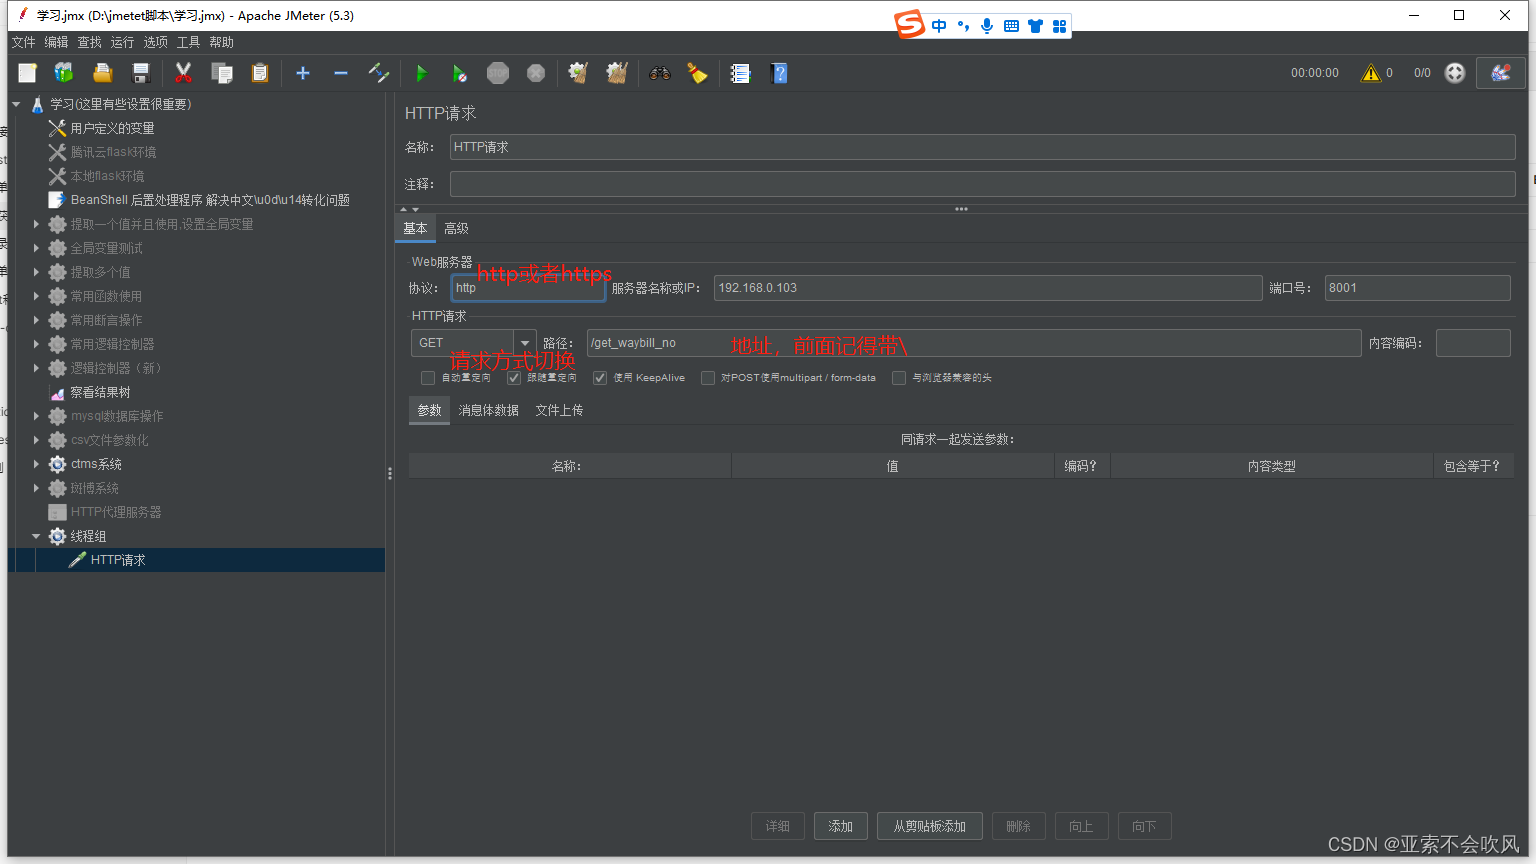This screenshot has height=864, width=1536.
Task: Expand the 全局变量测试 node arrow
Action: click(36, 248)
